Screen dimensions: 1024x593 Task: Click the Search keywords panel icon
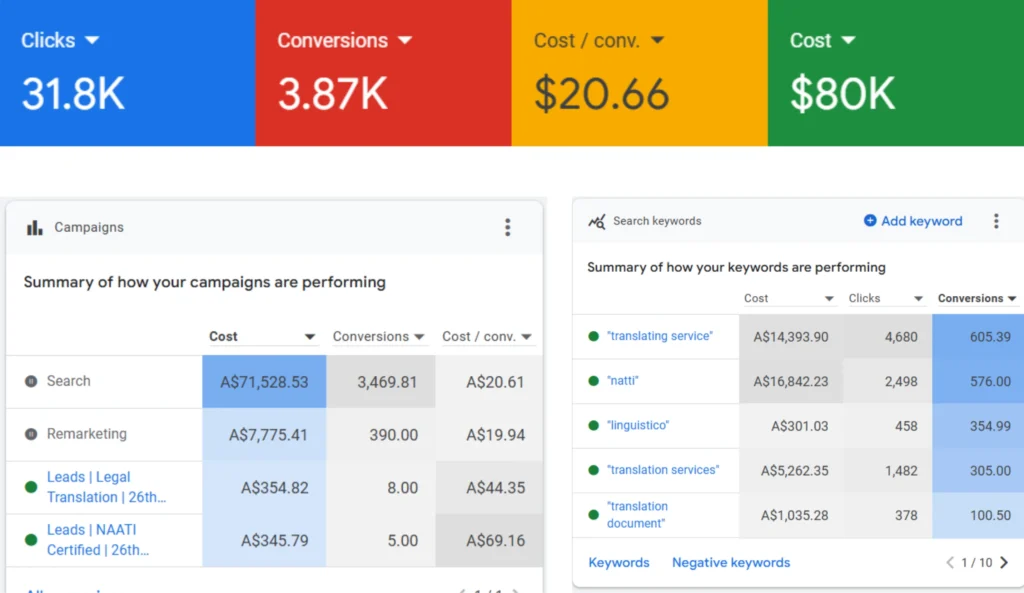597,222
